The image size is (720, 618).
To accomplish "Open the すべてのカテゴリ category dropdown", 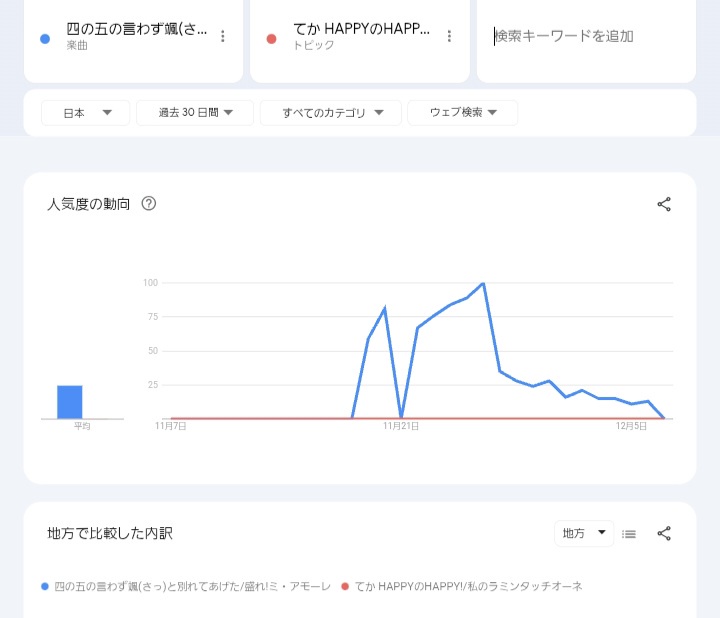I will pos(331,113).
